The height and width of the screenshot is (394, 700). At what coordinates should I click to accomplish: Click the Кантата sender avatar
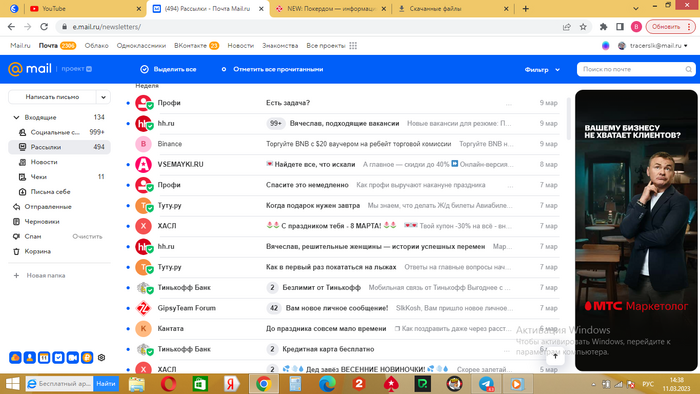(x=143, y=328)
